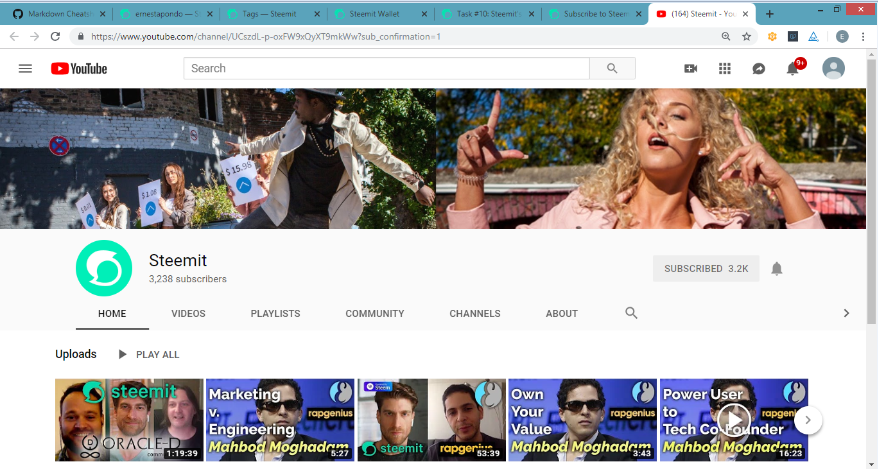
Task: Open the channel VIDEOS tab
Action: tap(188, 313)
